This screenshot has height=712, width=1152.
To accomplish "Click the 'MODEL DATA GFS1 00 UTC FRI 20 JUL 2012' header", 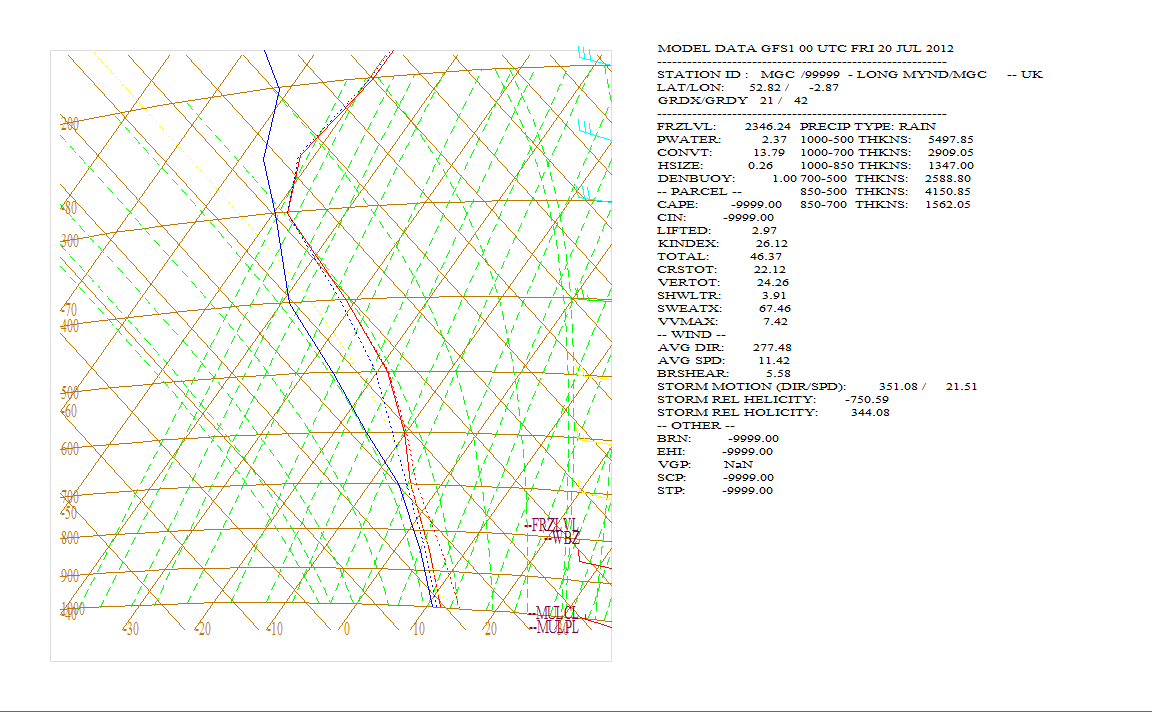I will coord(805,48).
